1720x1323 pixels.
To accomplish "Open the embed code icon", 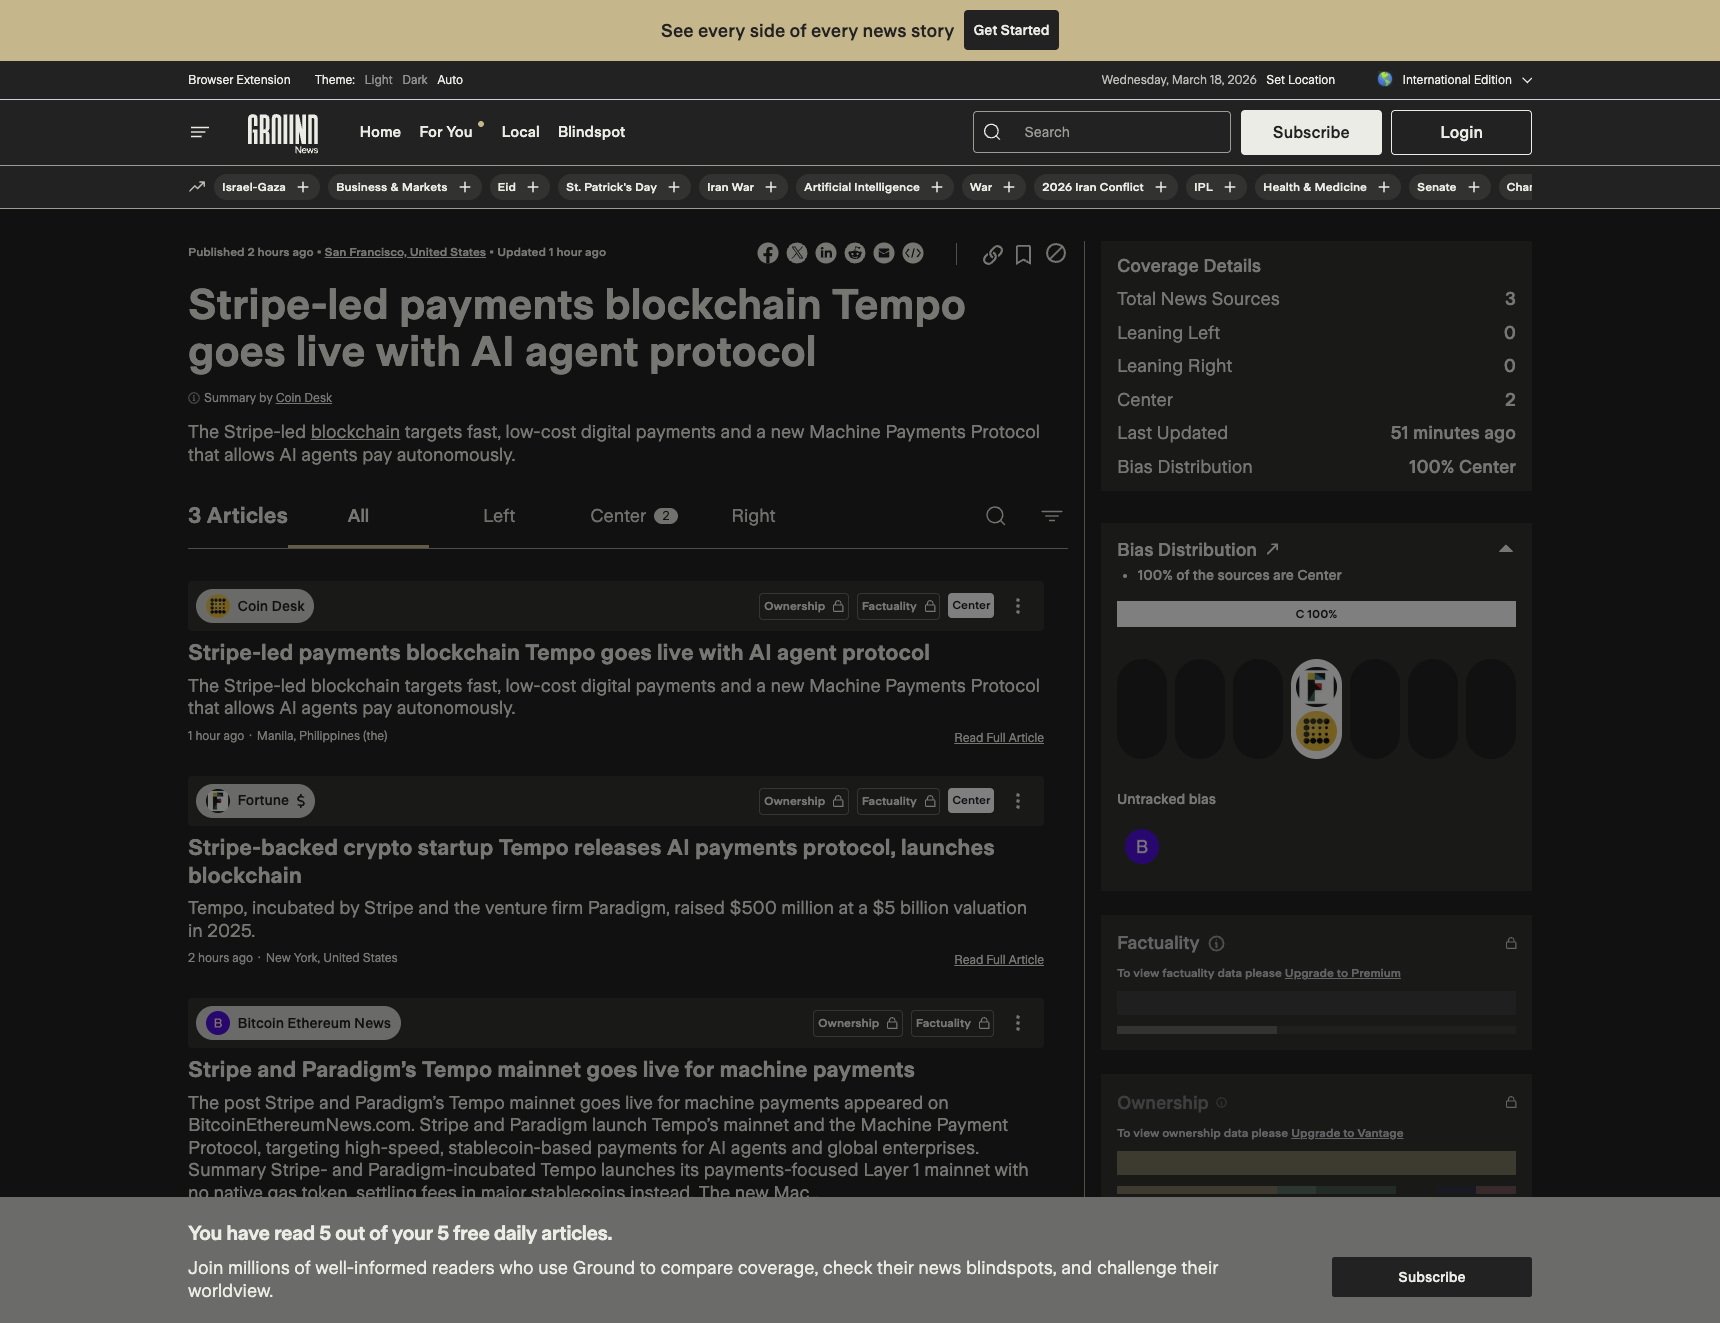I will pyautogui.click(x=913, y=254).
